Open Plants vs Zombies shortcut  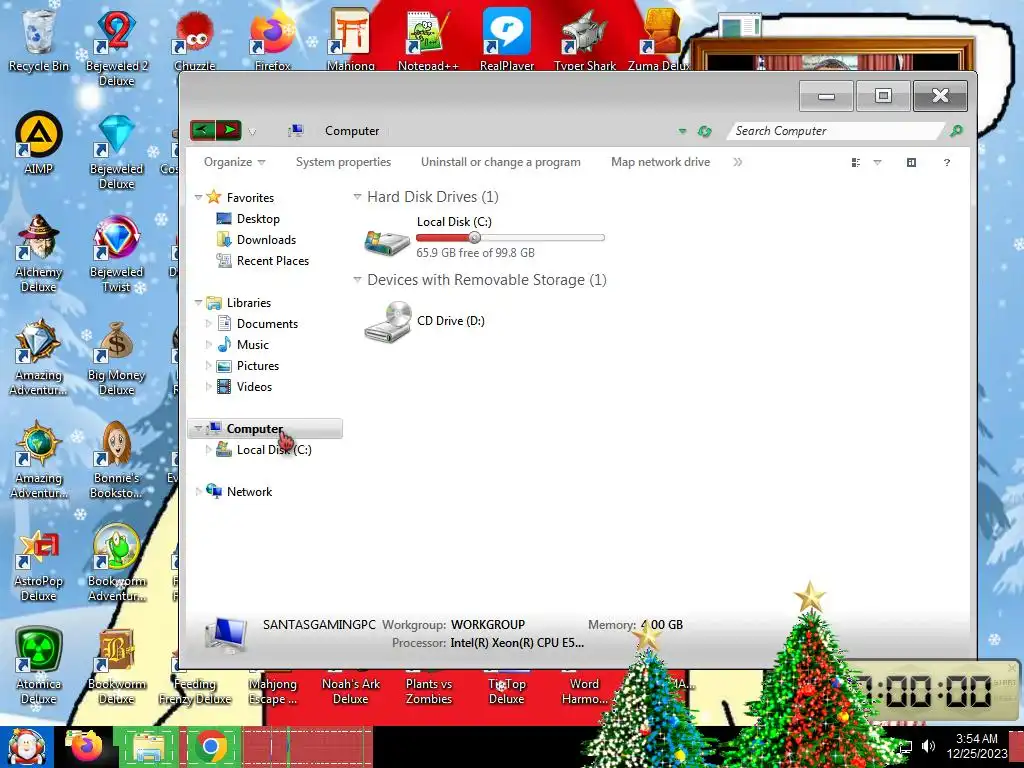click(x=428, y=690)
